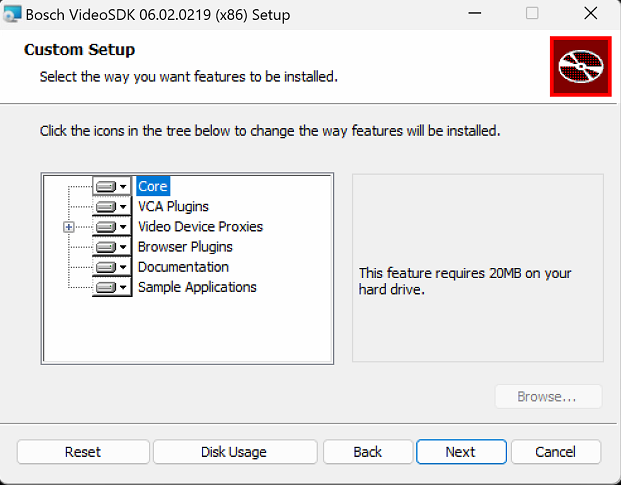Click the setup icon in the title bar

tap(13, 14)
